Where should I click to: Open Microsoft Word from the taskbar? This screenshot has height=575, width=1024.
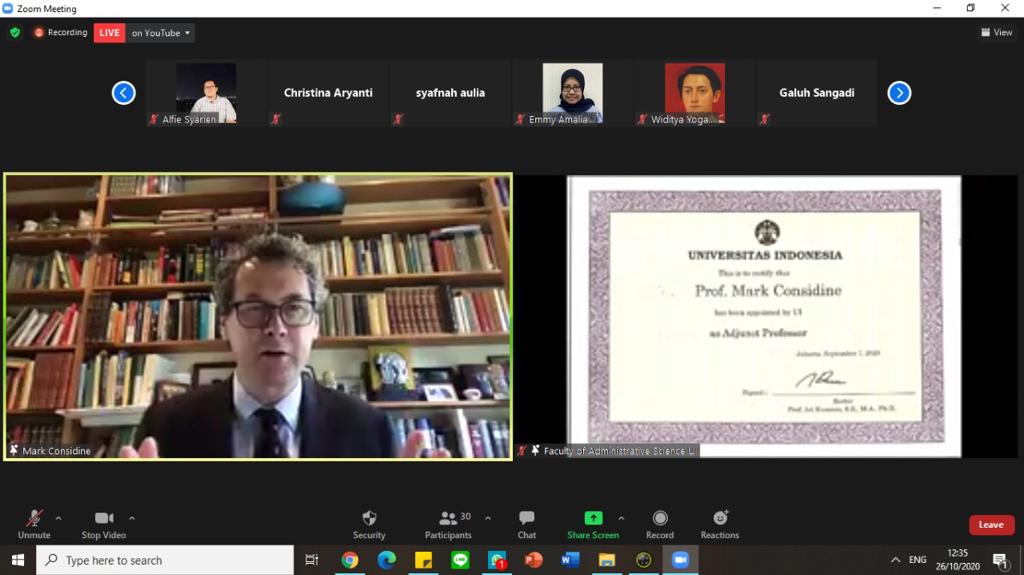(570, 560)
